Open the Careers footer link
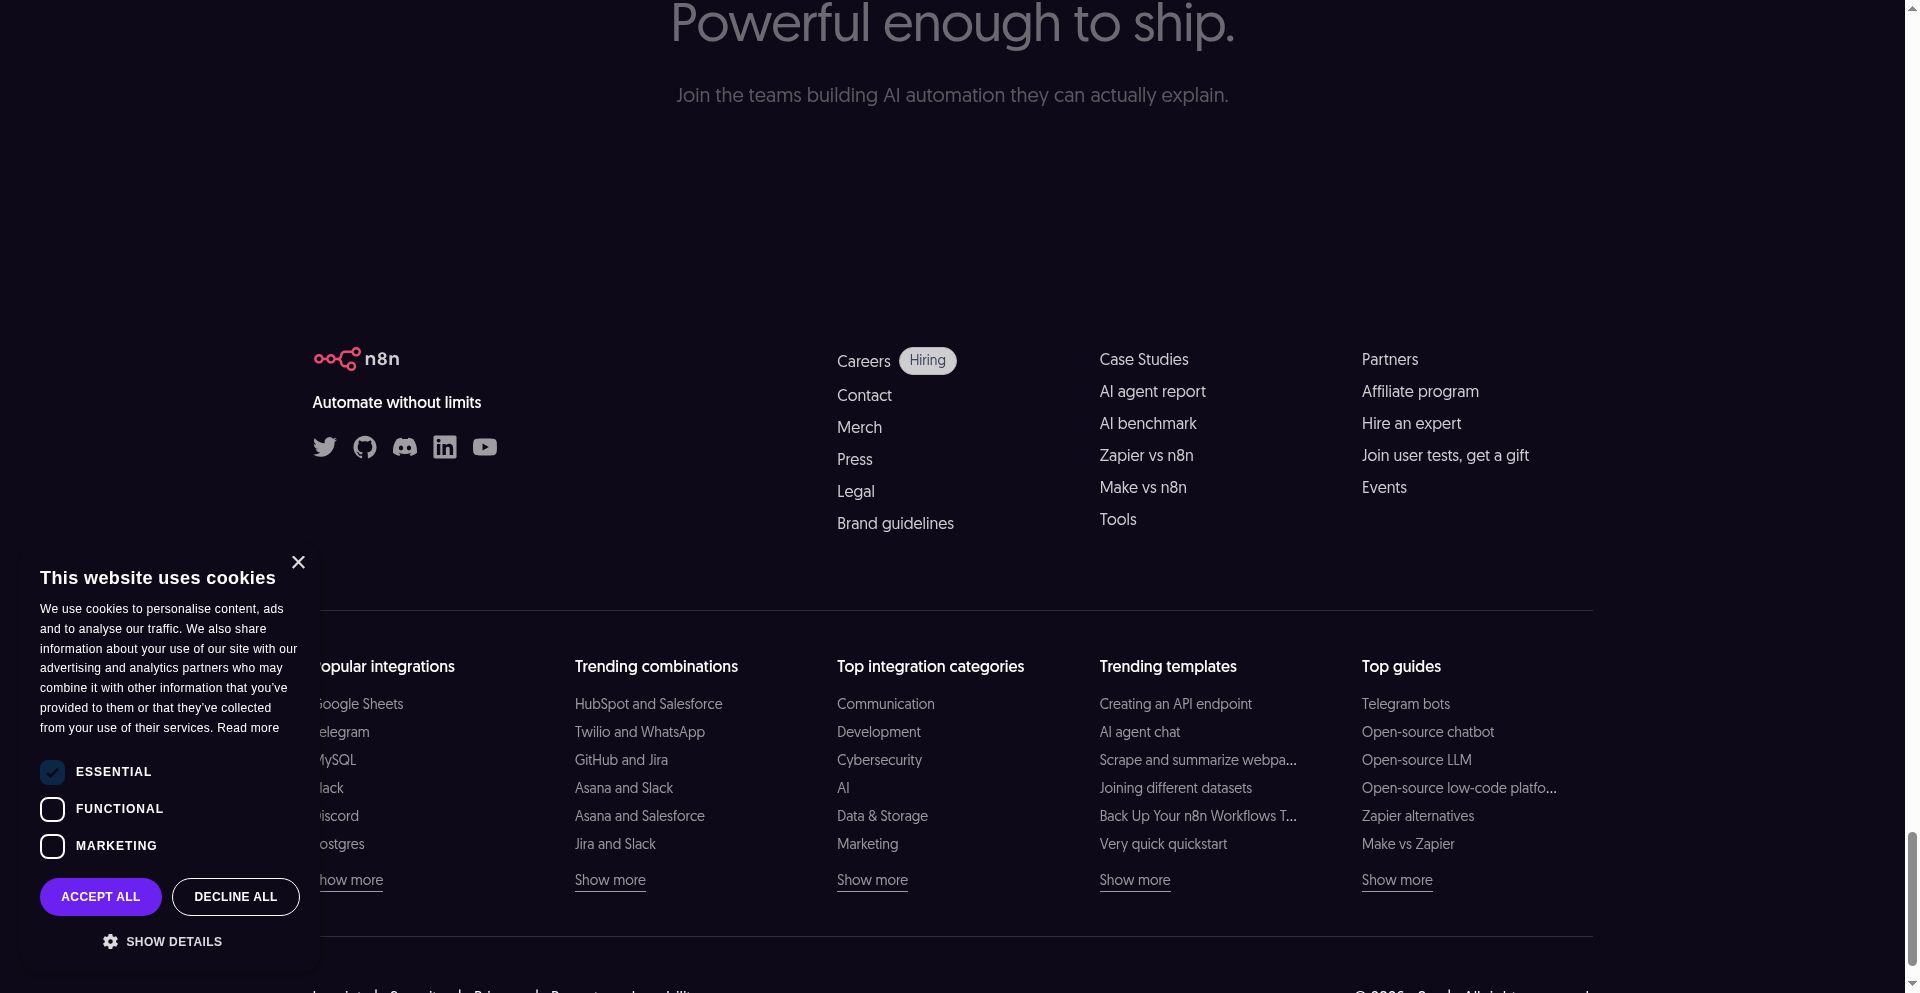 pos(863,361)
